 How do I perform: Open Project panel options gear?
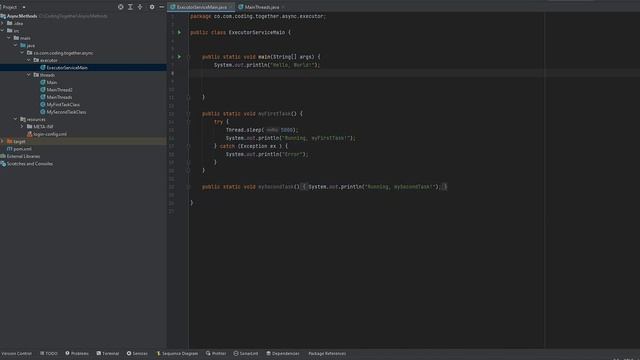[152, 7]
